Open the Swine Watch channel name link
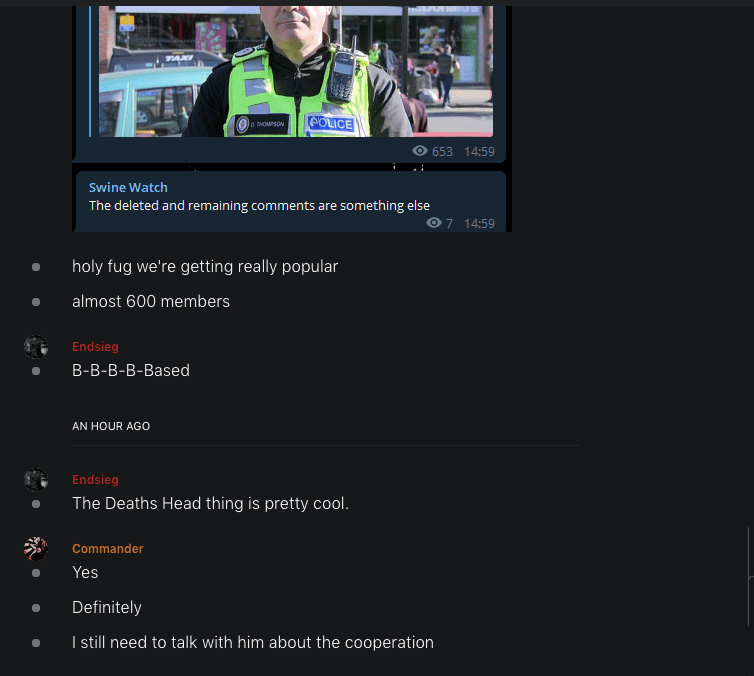 (128, 188)
